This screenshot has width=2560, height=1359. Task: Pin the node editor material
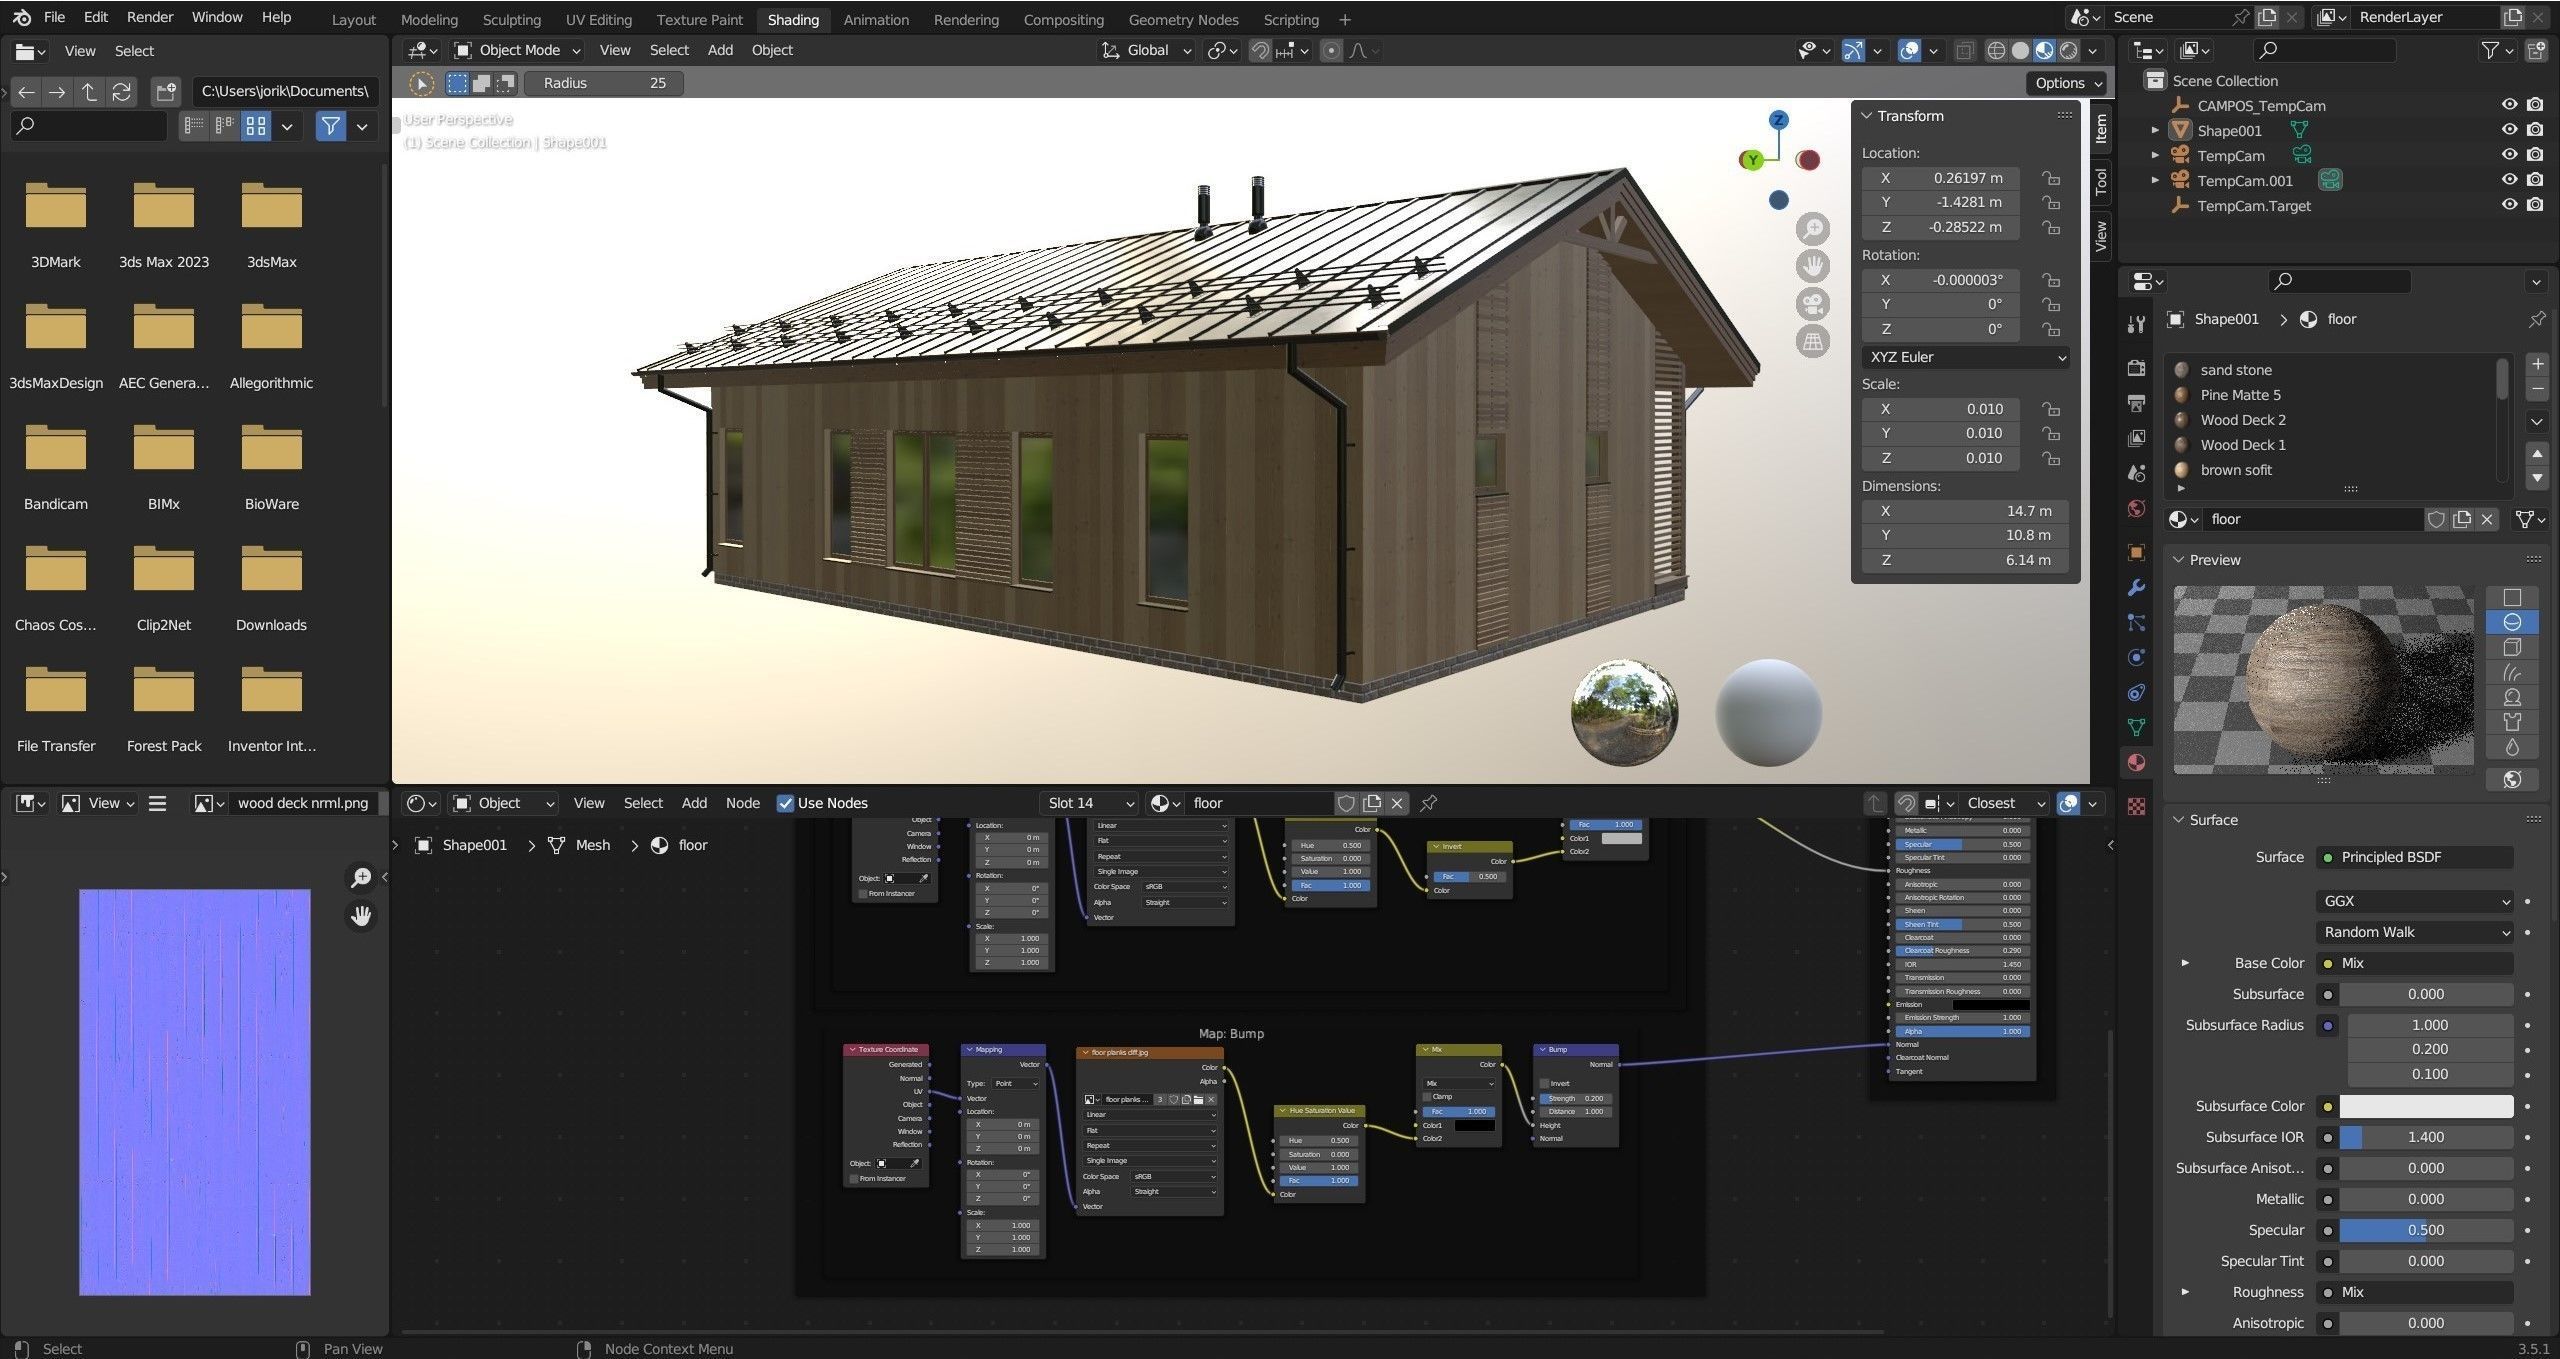pyautogui.click(x=1429, y=803)
